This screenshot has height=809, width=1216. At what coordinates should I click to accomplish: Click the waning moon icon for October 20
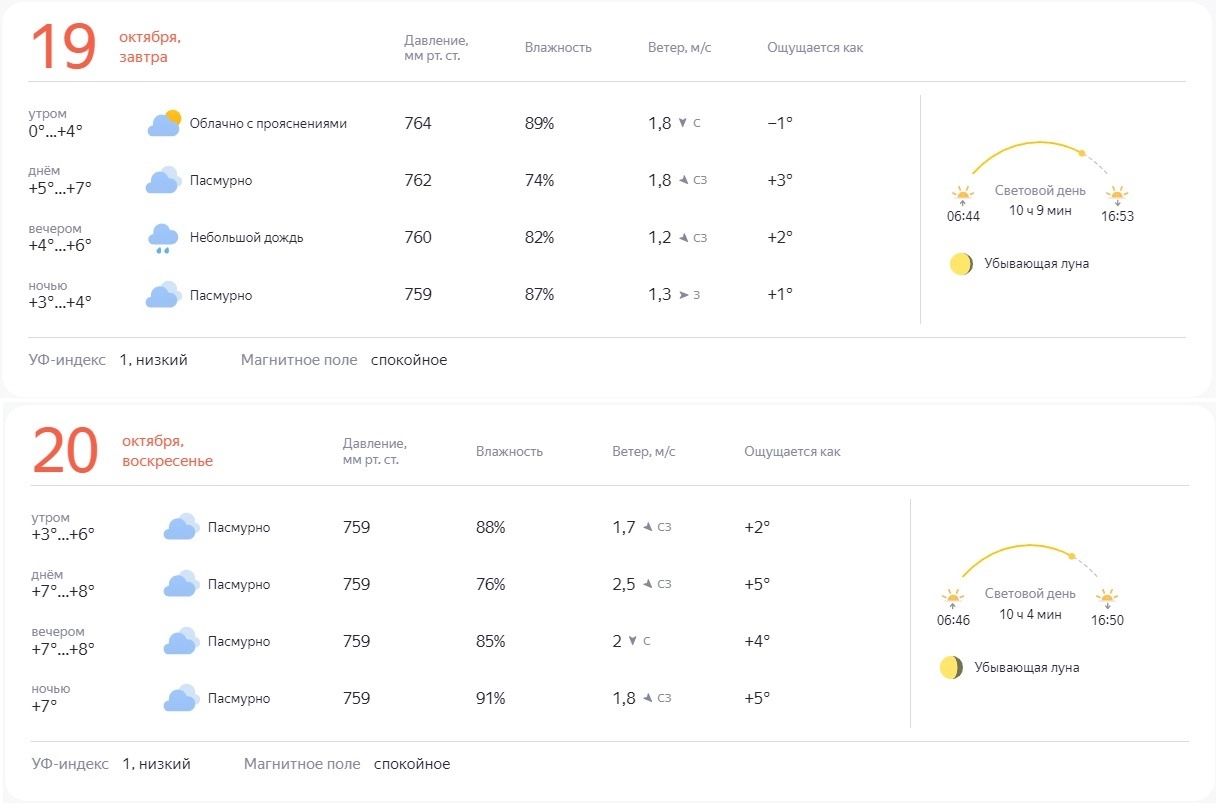click(951, 668)
